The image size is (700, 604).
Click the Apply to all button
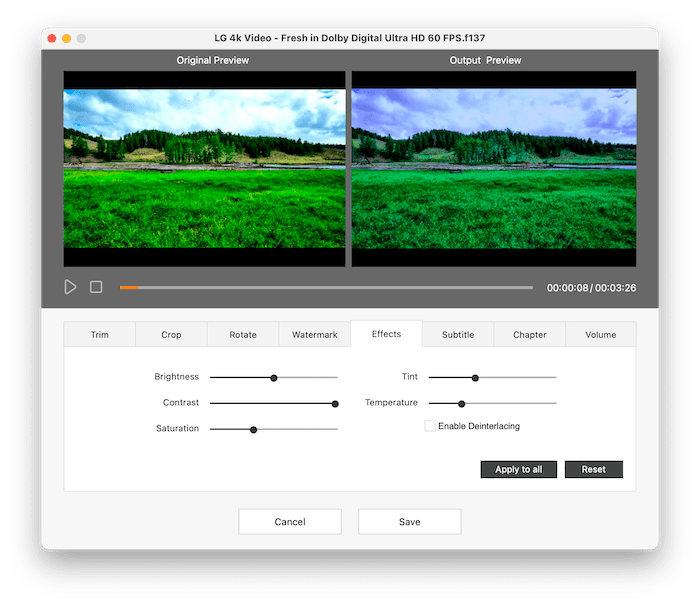(x=519, y=469)
